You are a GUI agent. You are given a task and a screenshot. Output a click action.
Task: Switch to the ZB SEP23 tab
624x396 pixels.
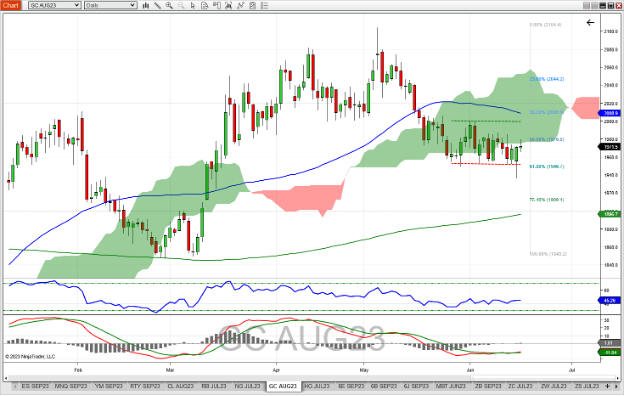pyautogui.click(x=488, y=386)
